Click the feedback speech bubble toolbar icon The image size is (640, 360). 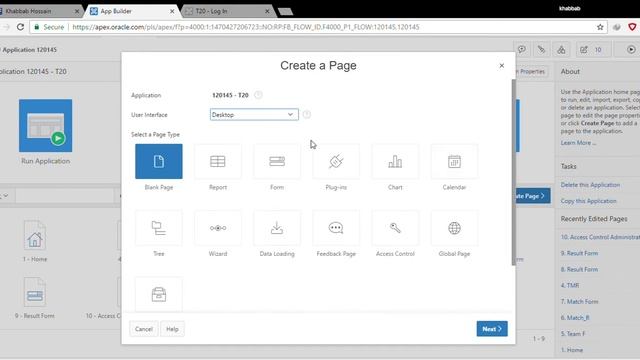(x=522, y=49)
